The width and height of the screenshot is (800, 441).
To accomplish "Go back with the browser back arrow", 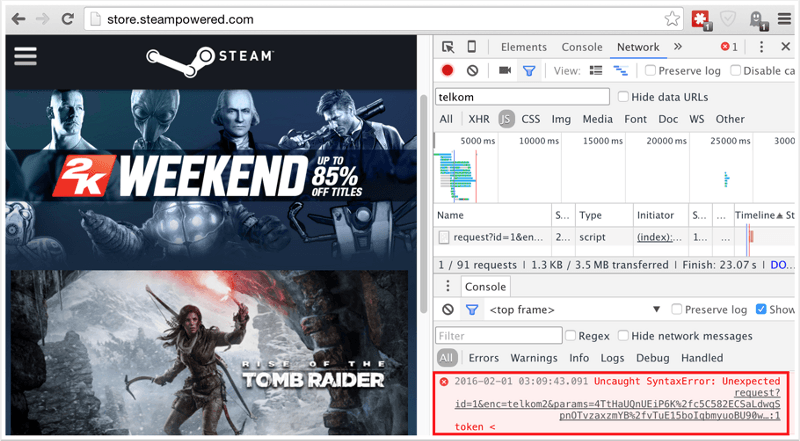I will click(18, 19).
